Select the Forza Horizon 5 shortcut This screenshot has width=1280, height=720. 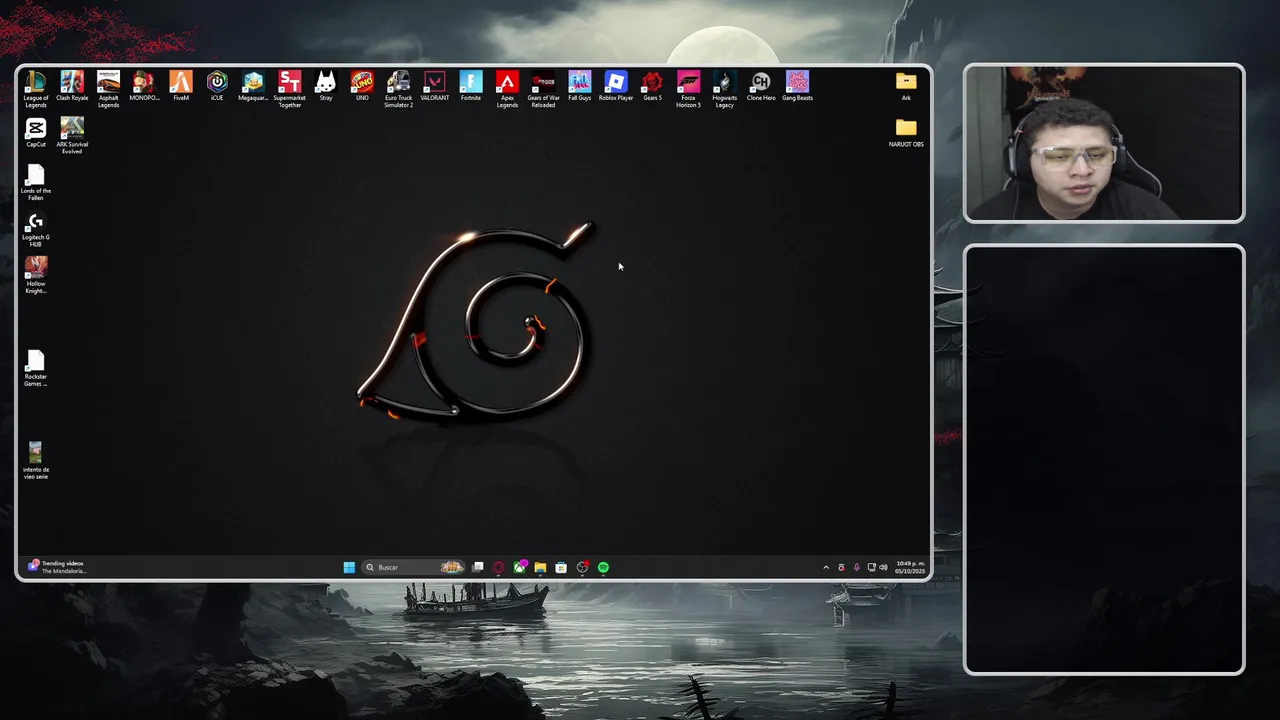coord(688,89)
